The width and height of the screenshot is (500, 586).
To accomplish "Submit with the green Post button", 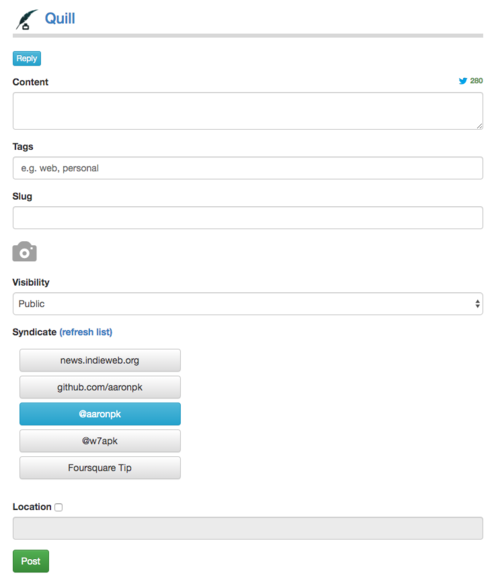I will pos(31,561).
